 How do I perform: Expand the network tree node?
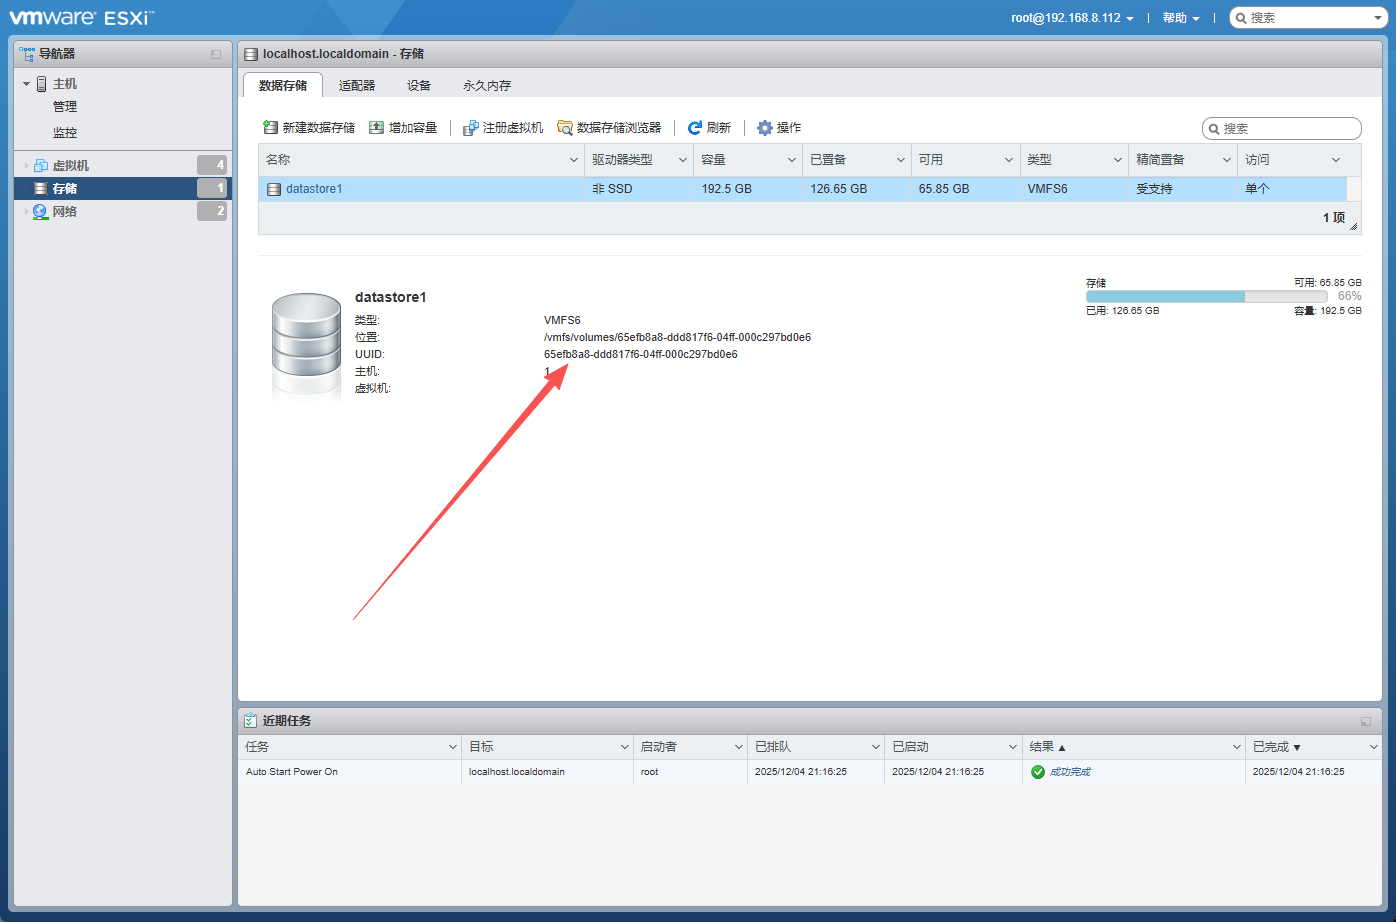point(27,212)
